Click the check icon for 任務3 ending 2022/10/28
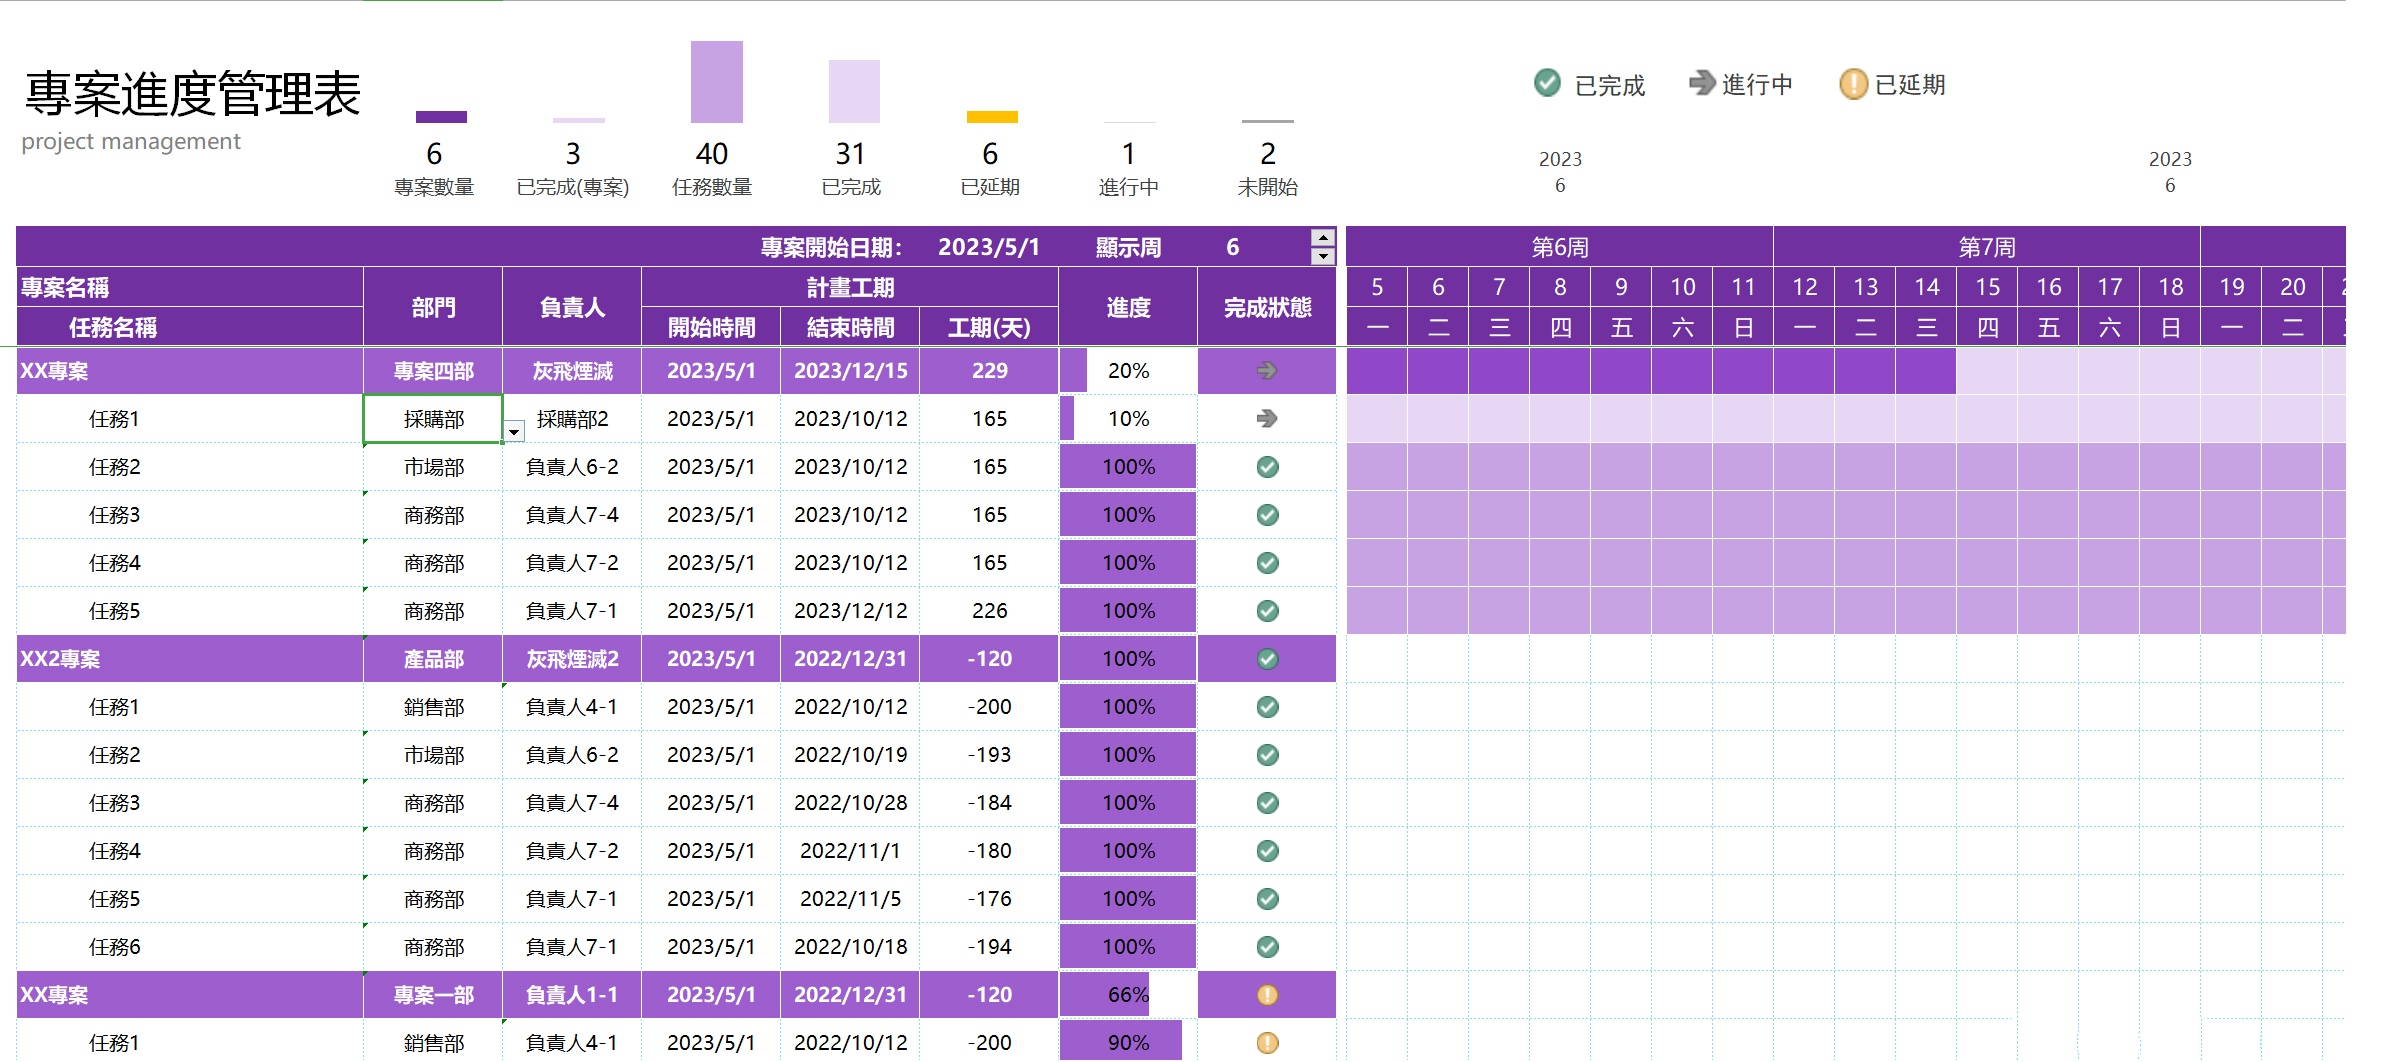Viewport: 2381px width, 1062px height. [x=1267, y=803]
